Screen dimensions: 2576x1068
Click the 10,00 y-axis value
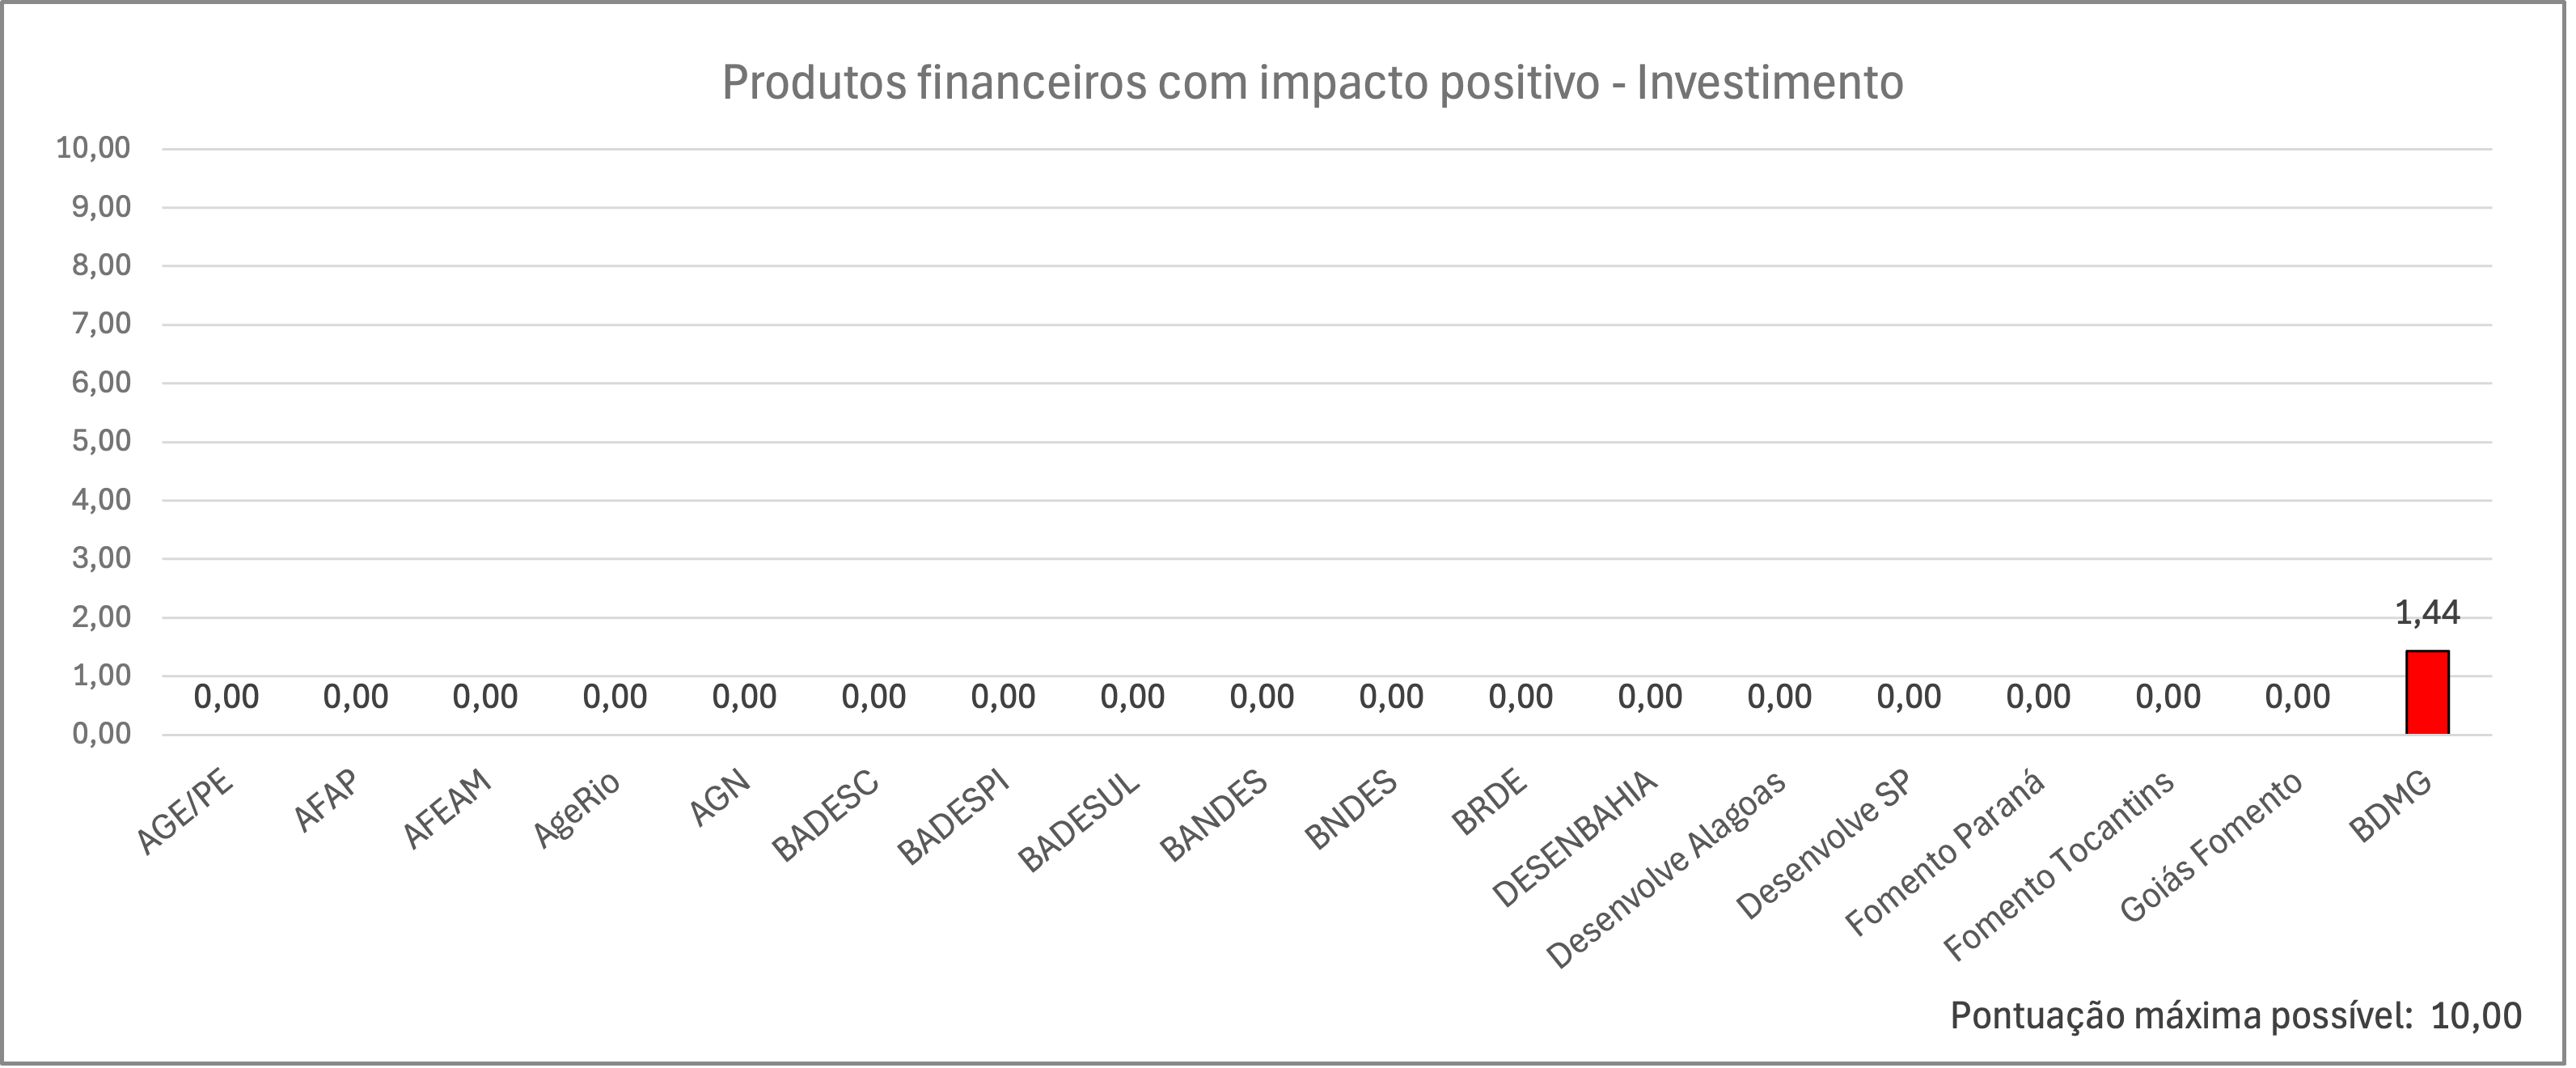tap(93, 148)
